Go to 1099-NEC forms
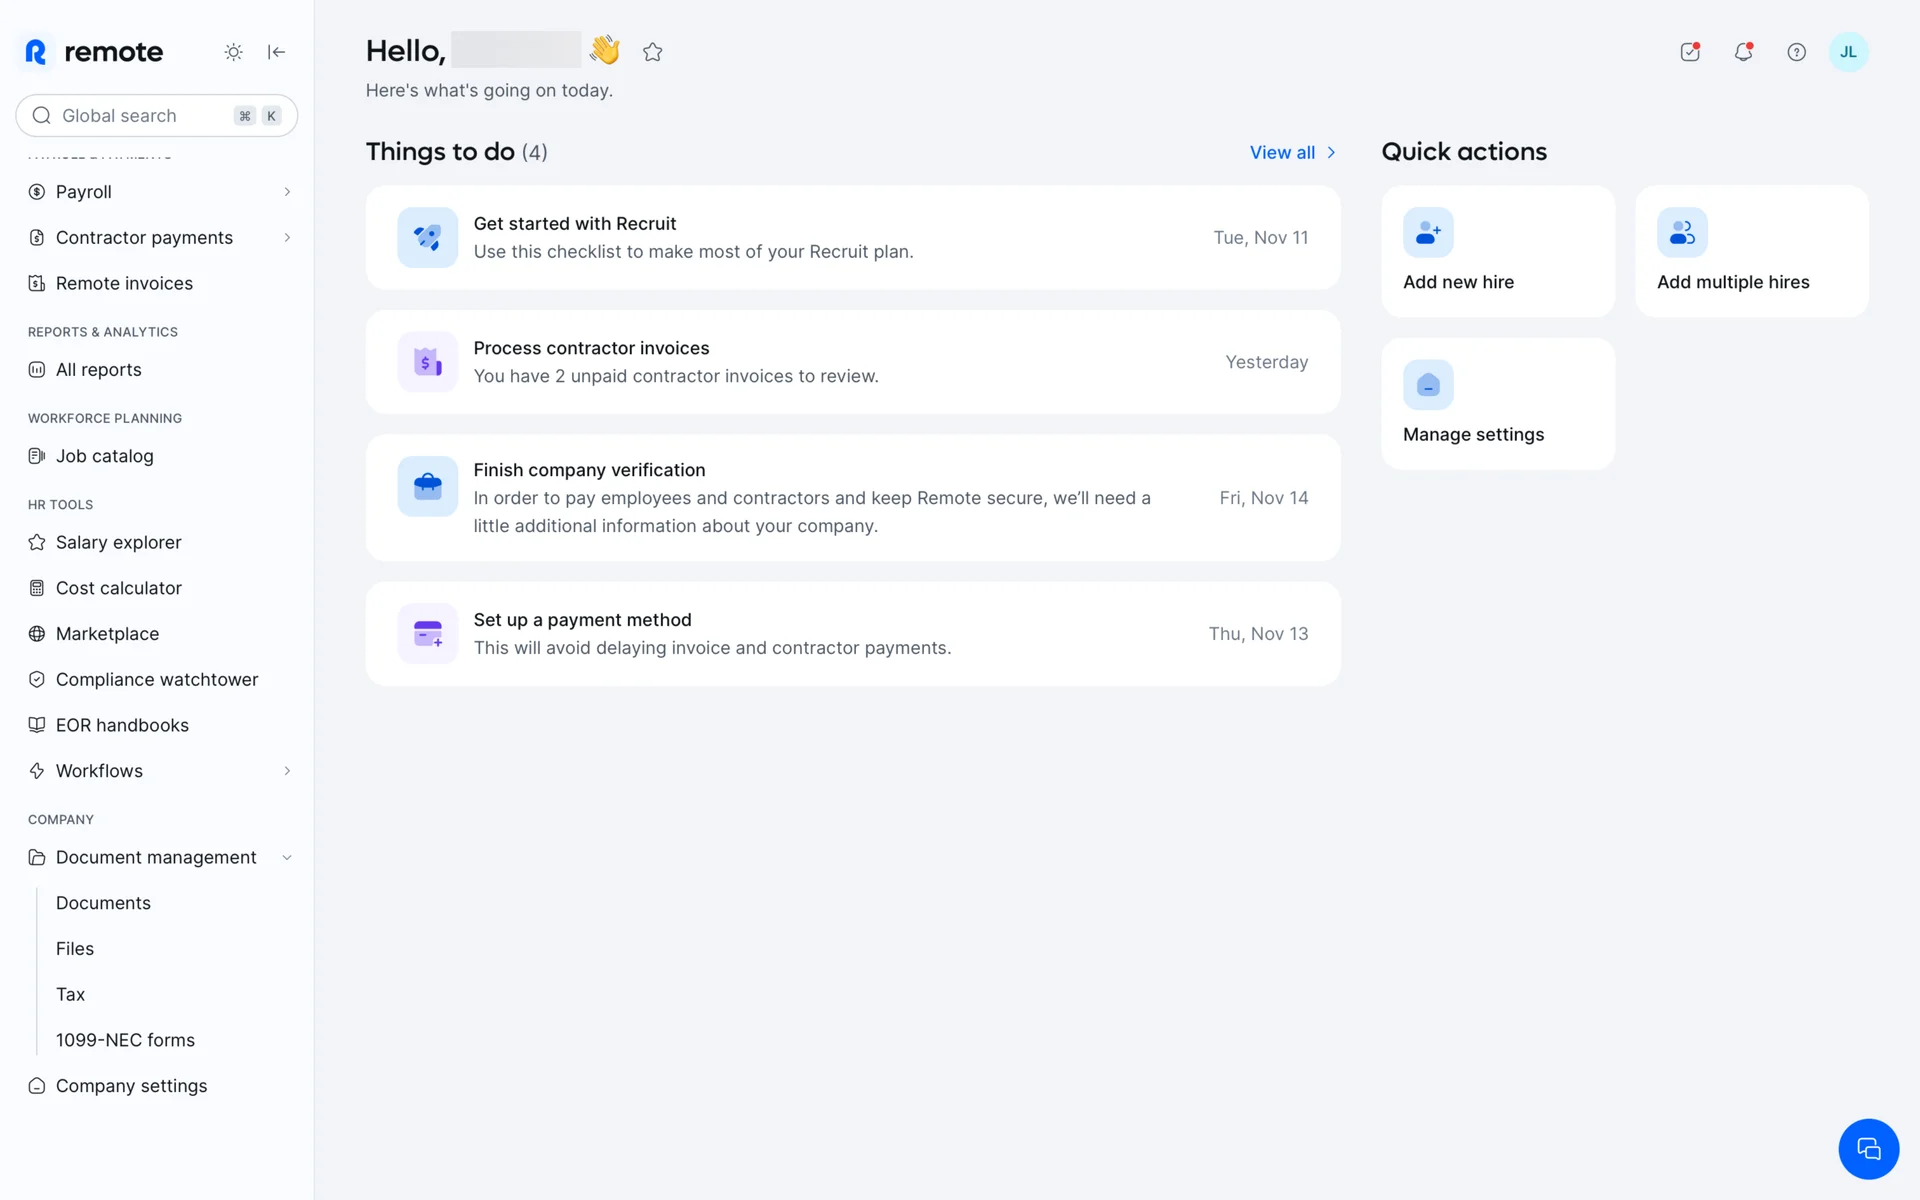The image size is (1920, 1200). [125, 1040]
